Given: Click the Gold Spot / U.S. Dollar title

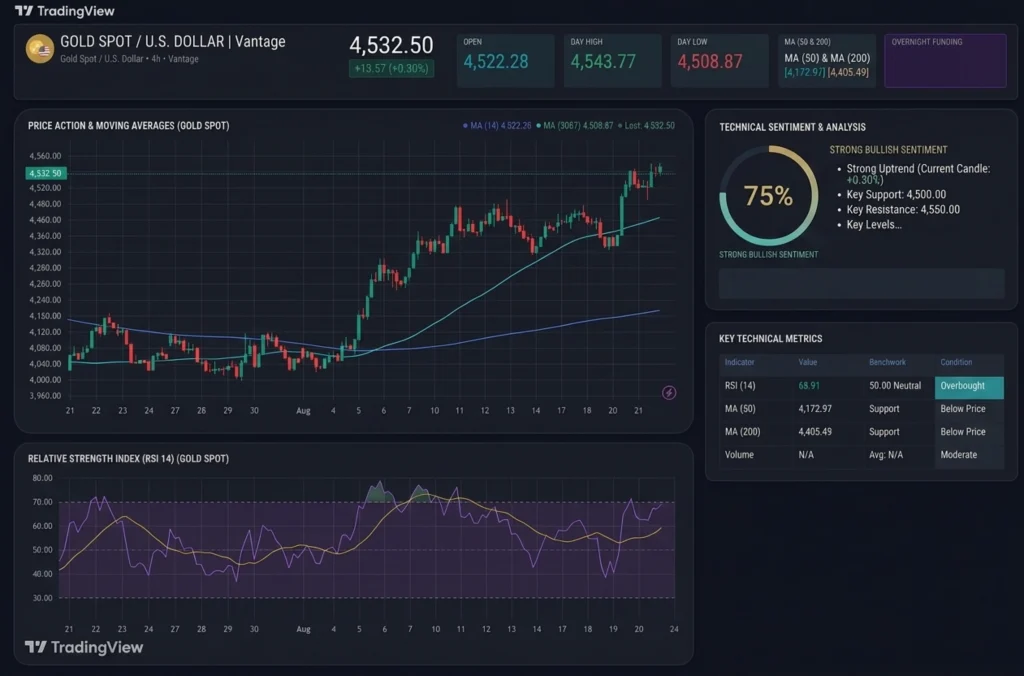Looking at the screenshot, I should point(172,42).
